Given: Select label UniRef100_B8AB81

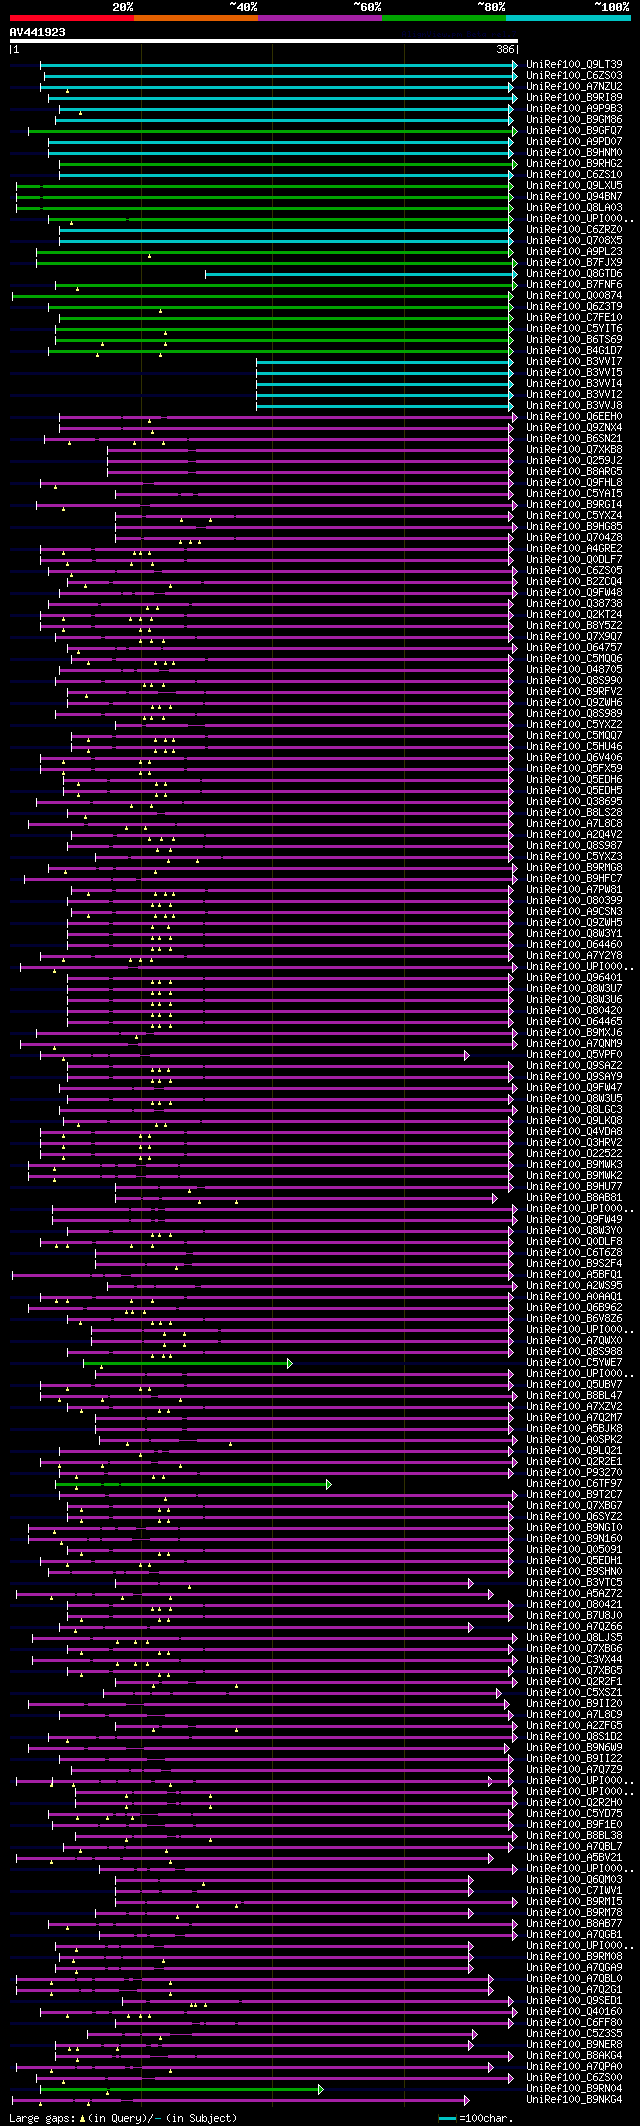Looking at the screenshot, I should point(574,1198).
